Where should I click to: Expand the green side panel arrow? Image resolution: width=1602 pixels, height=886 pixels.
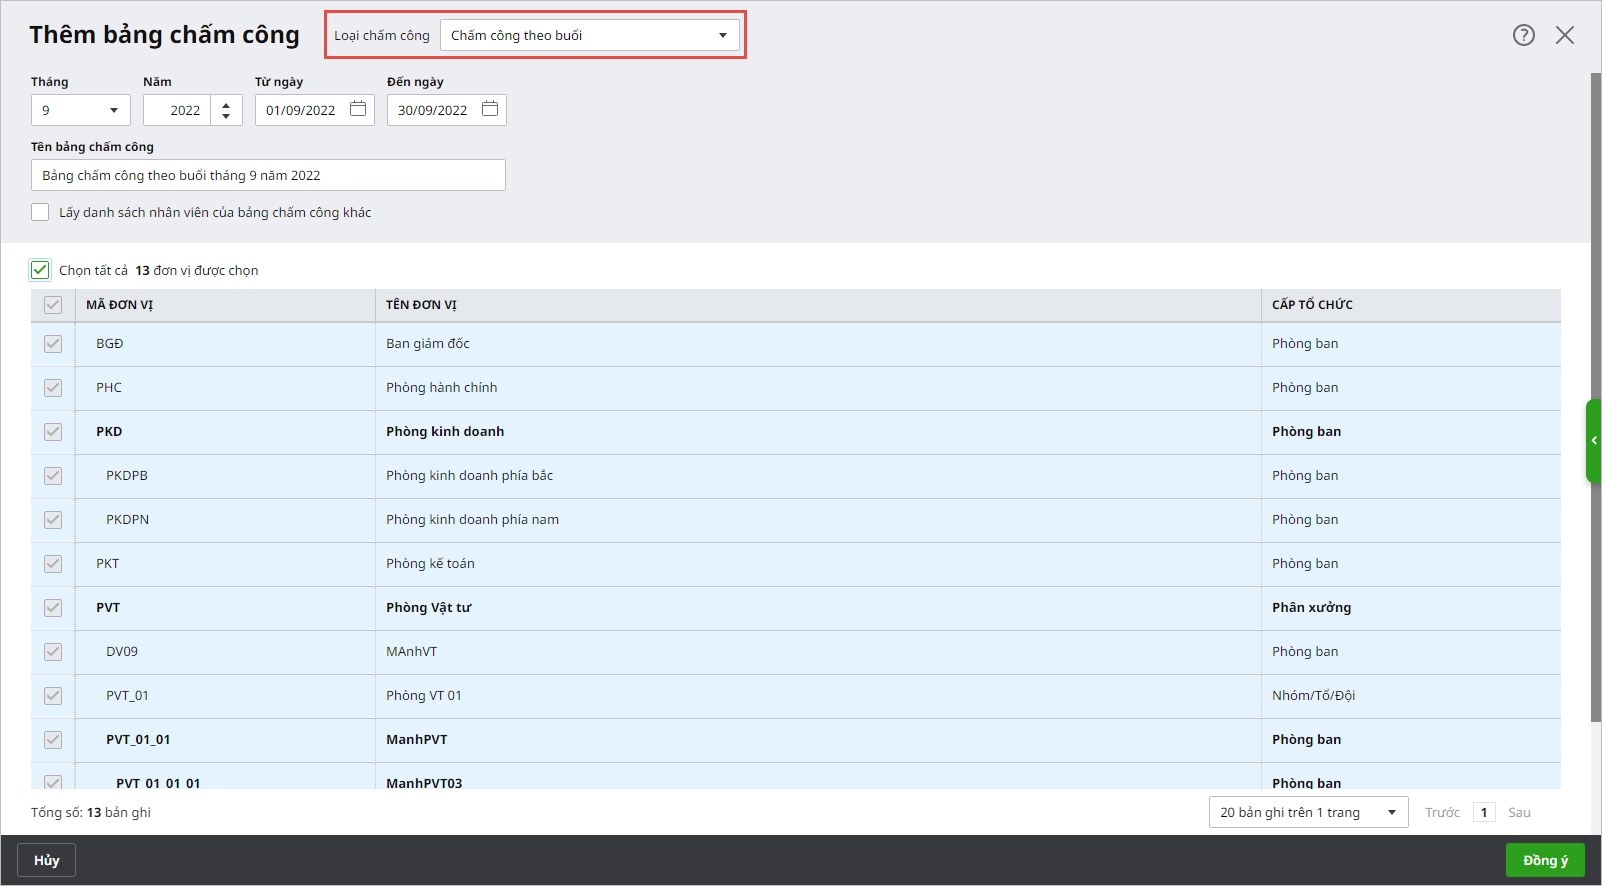[1594, 441]
